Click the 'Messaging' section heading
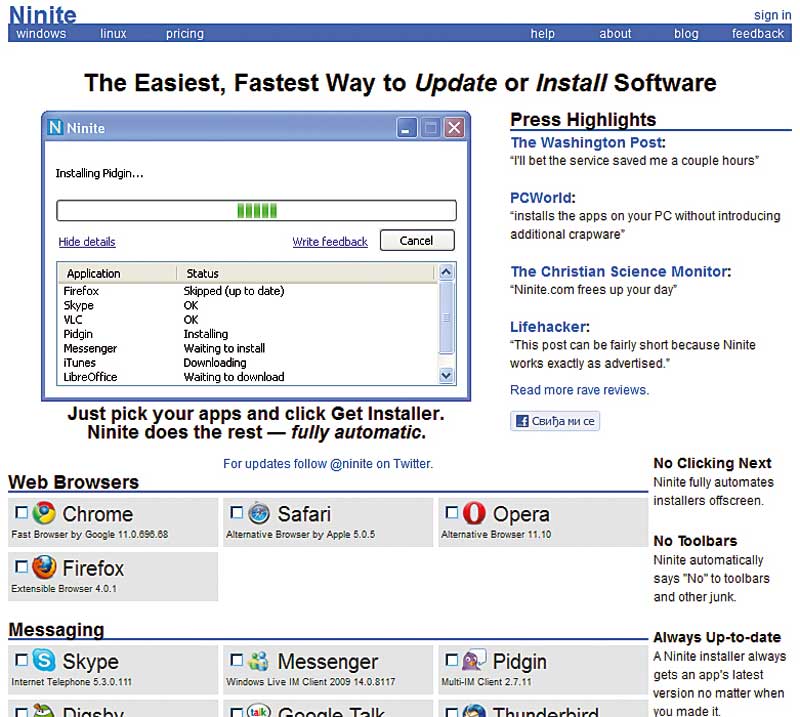800x717 pixels. tap(56, 630)
